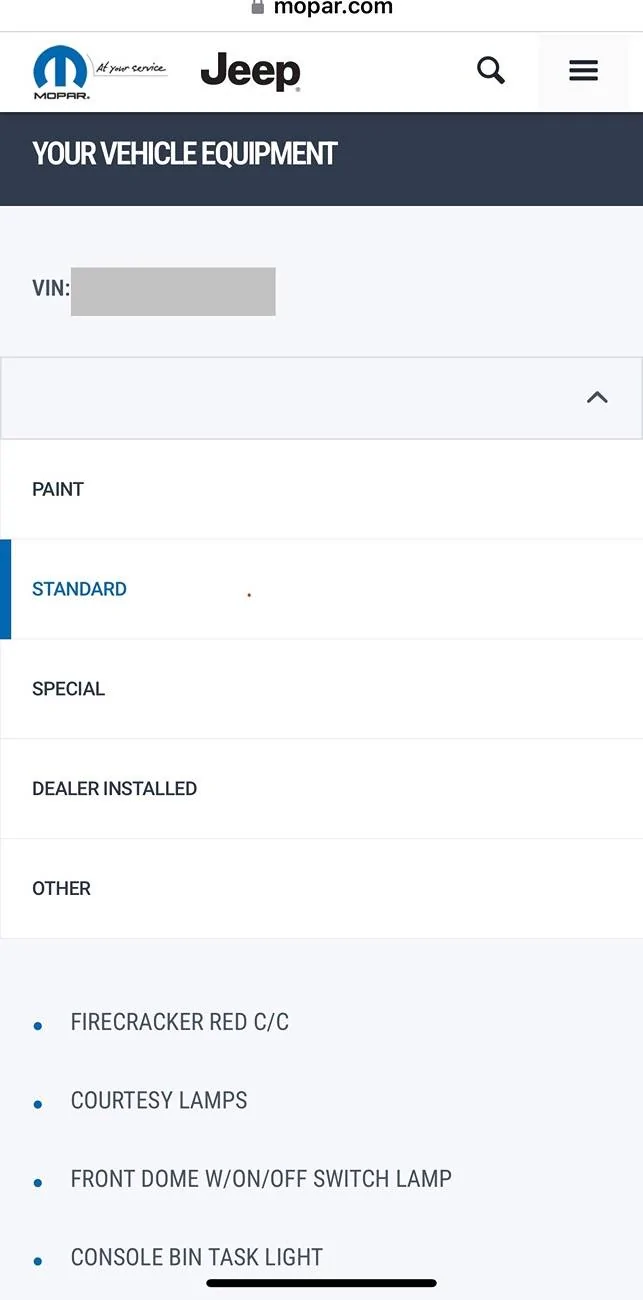Screen dimensions: 643x1300
Task: Select the STANDARD category
Action: tap(321, 589)
